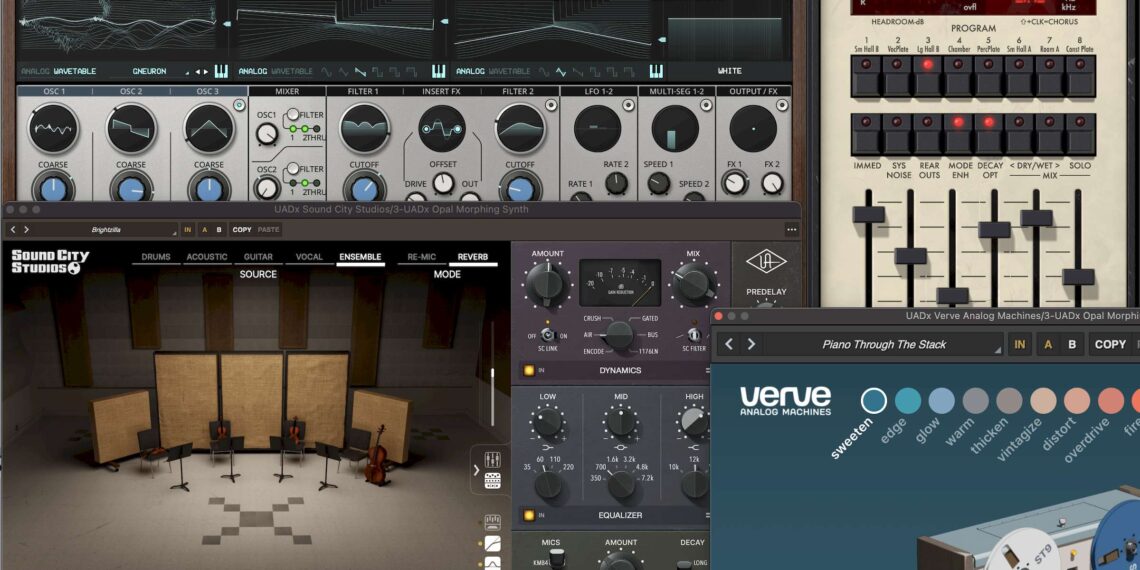Viewport: 1140px width, 570px height.
Task: Flip the SC FILTER switch
Action: click(693, 335)
